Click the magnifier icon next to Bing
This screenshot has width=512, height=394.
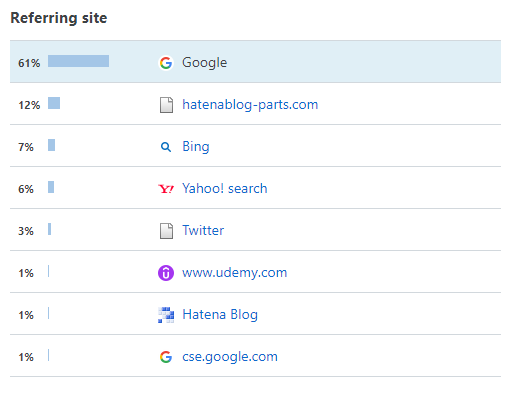coord(166,147)
